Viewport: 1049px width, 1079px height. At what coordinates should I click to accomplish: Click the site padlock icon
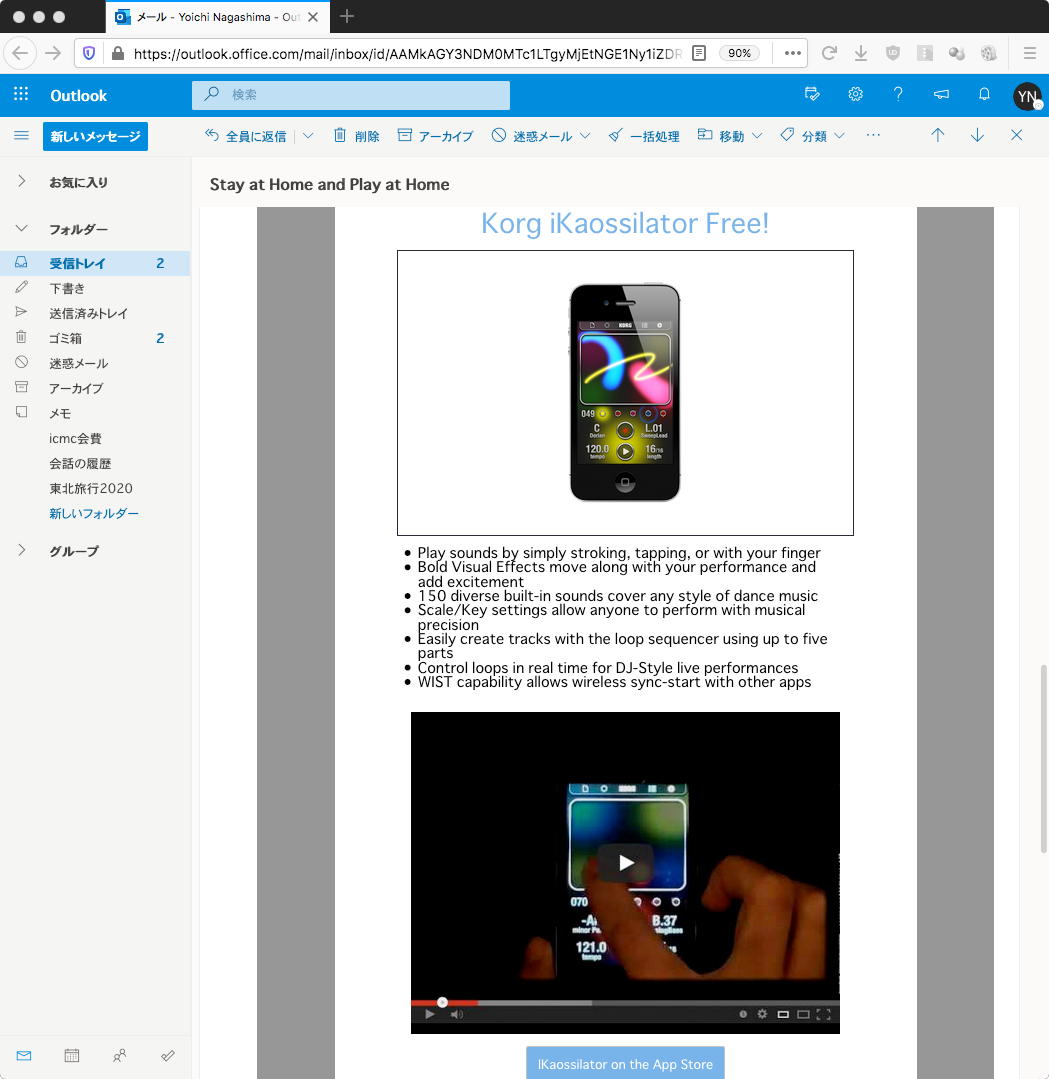pyautogui.click(x=118, y=53)
